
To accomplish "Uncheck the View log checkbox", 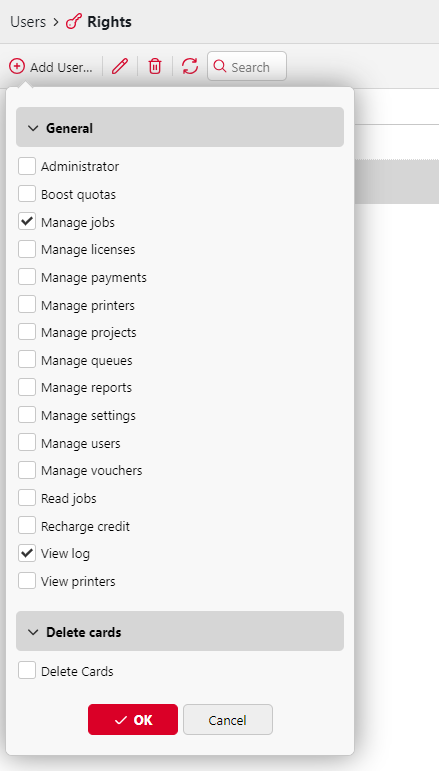I will (x=27, y=554).
